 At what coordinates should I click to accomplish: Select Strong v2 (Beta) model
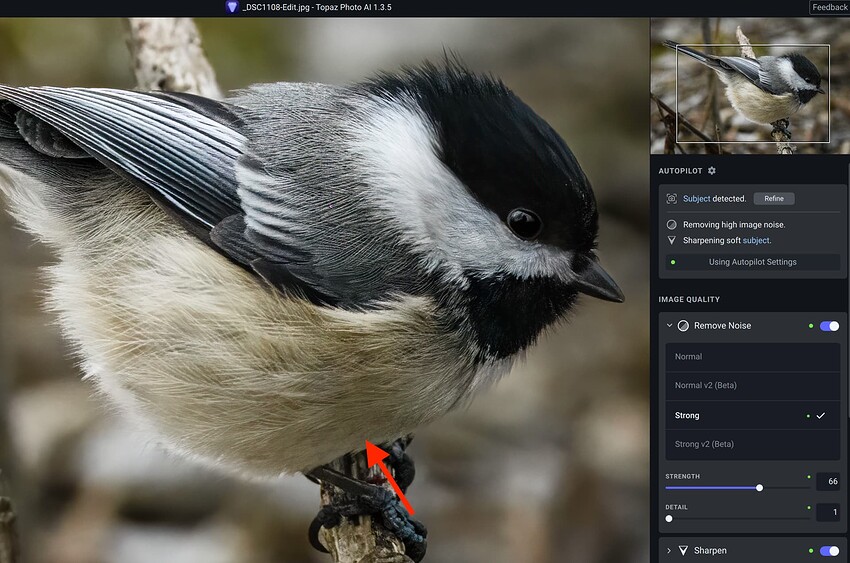click(x=752, y=444)
